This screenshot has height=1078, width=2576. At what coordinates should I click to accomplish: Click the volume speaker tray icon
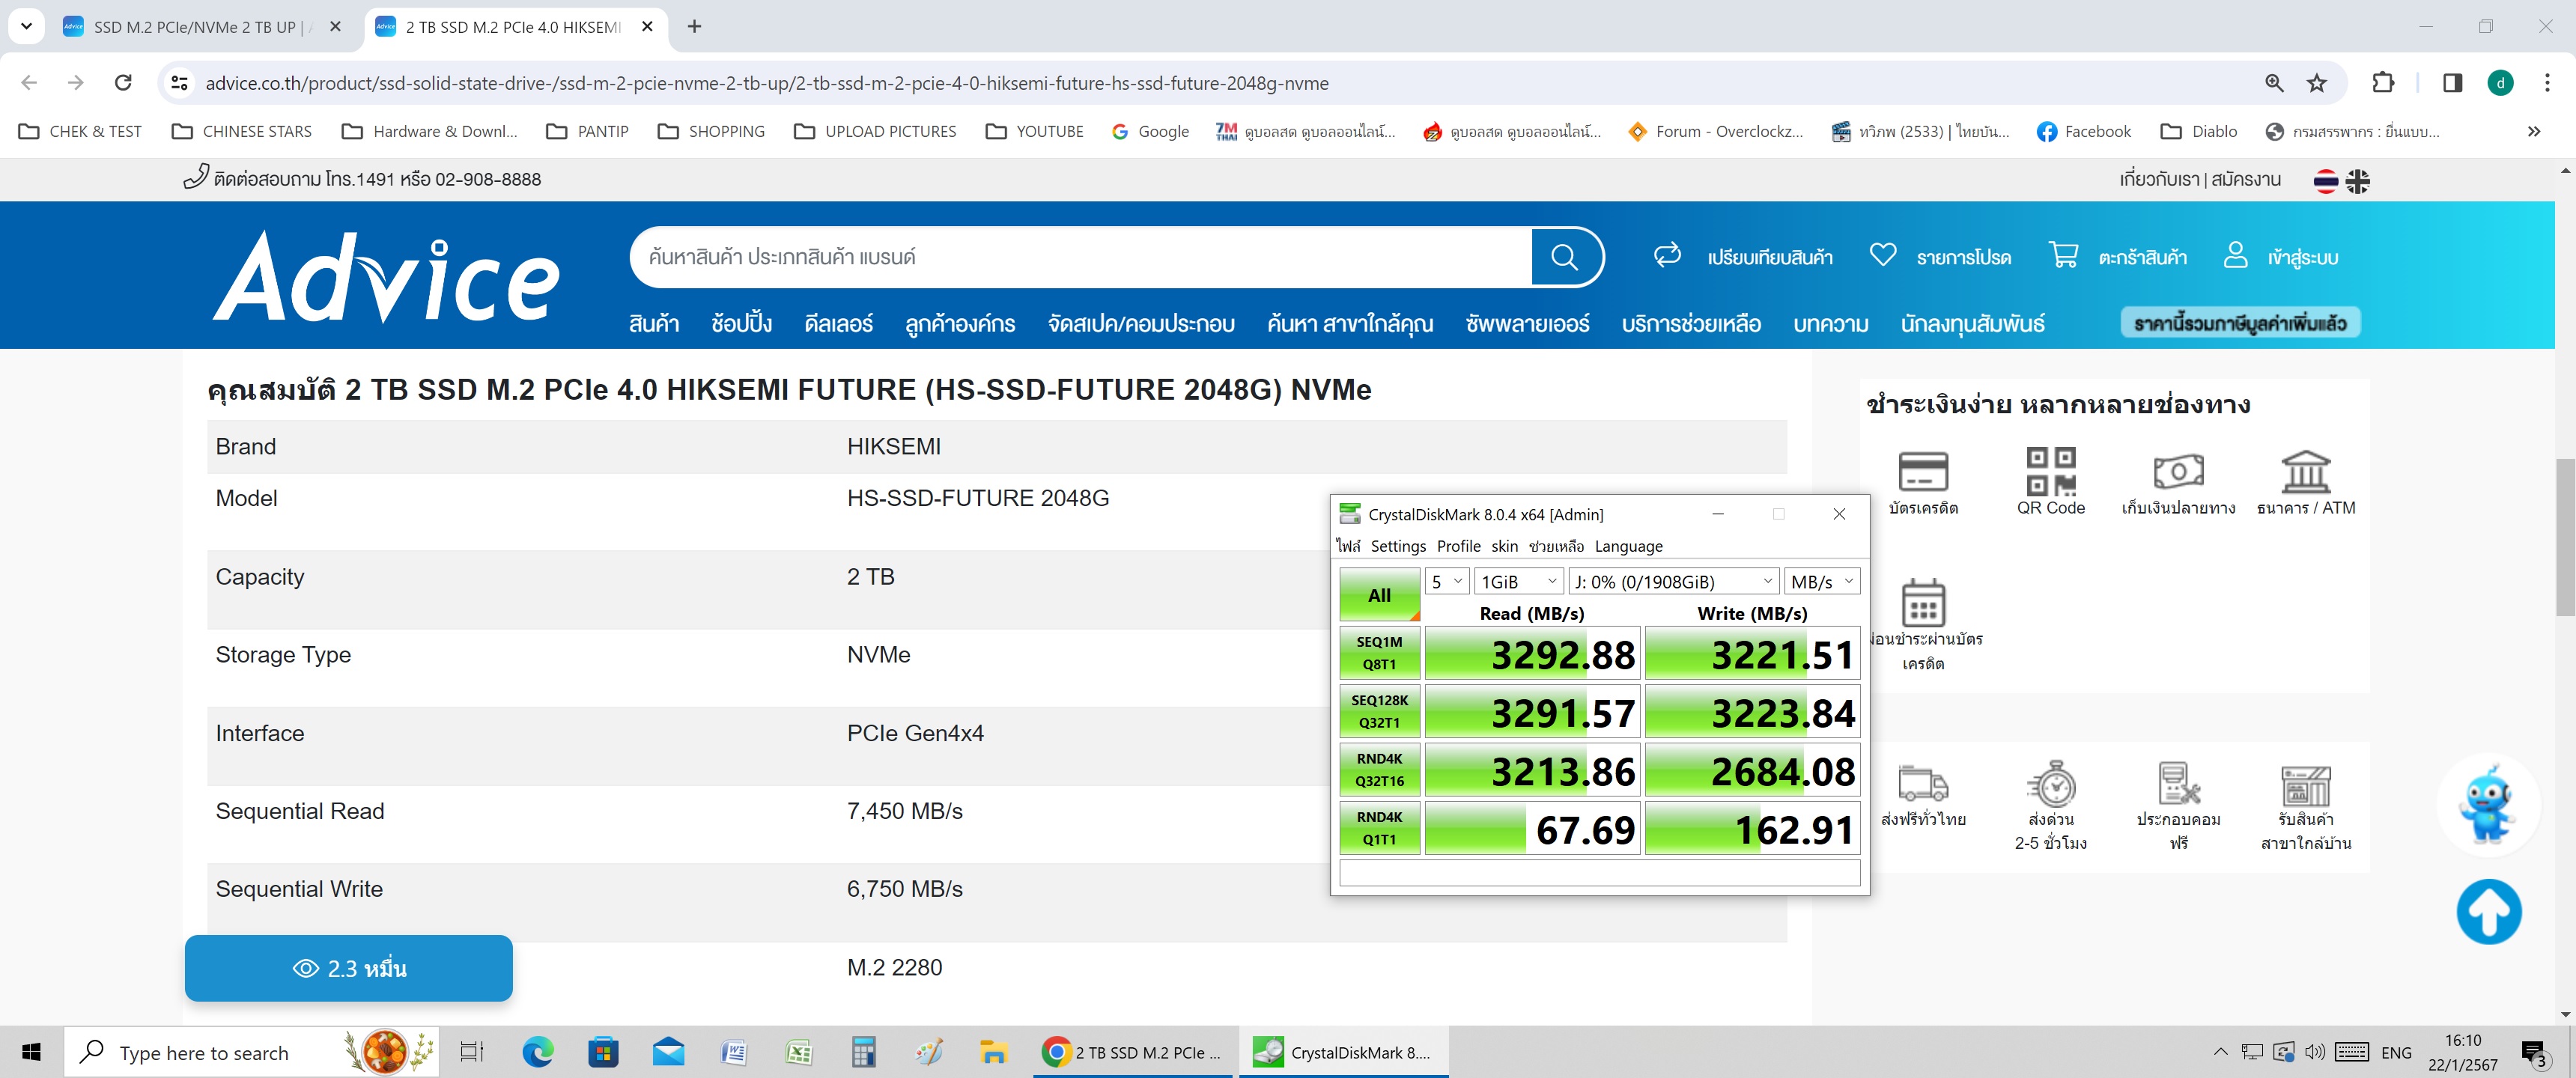[2314, 1052]
